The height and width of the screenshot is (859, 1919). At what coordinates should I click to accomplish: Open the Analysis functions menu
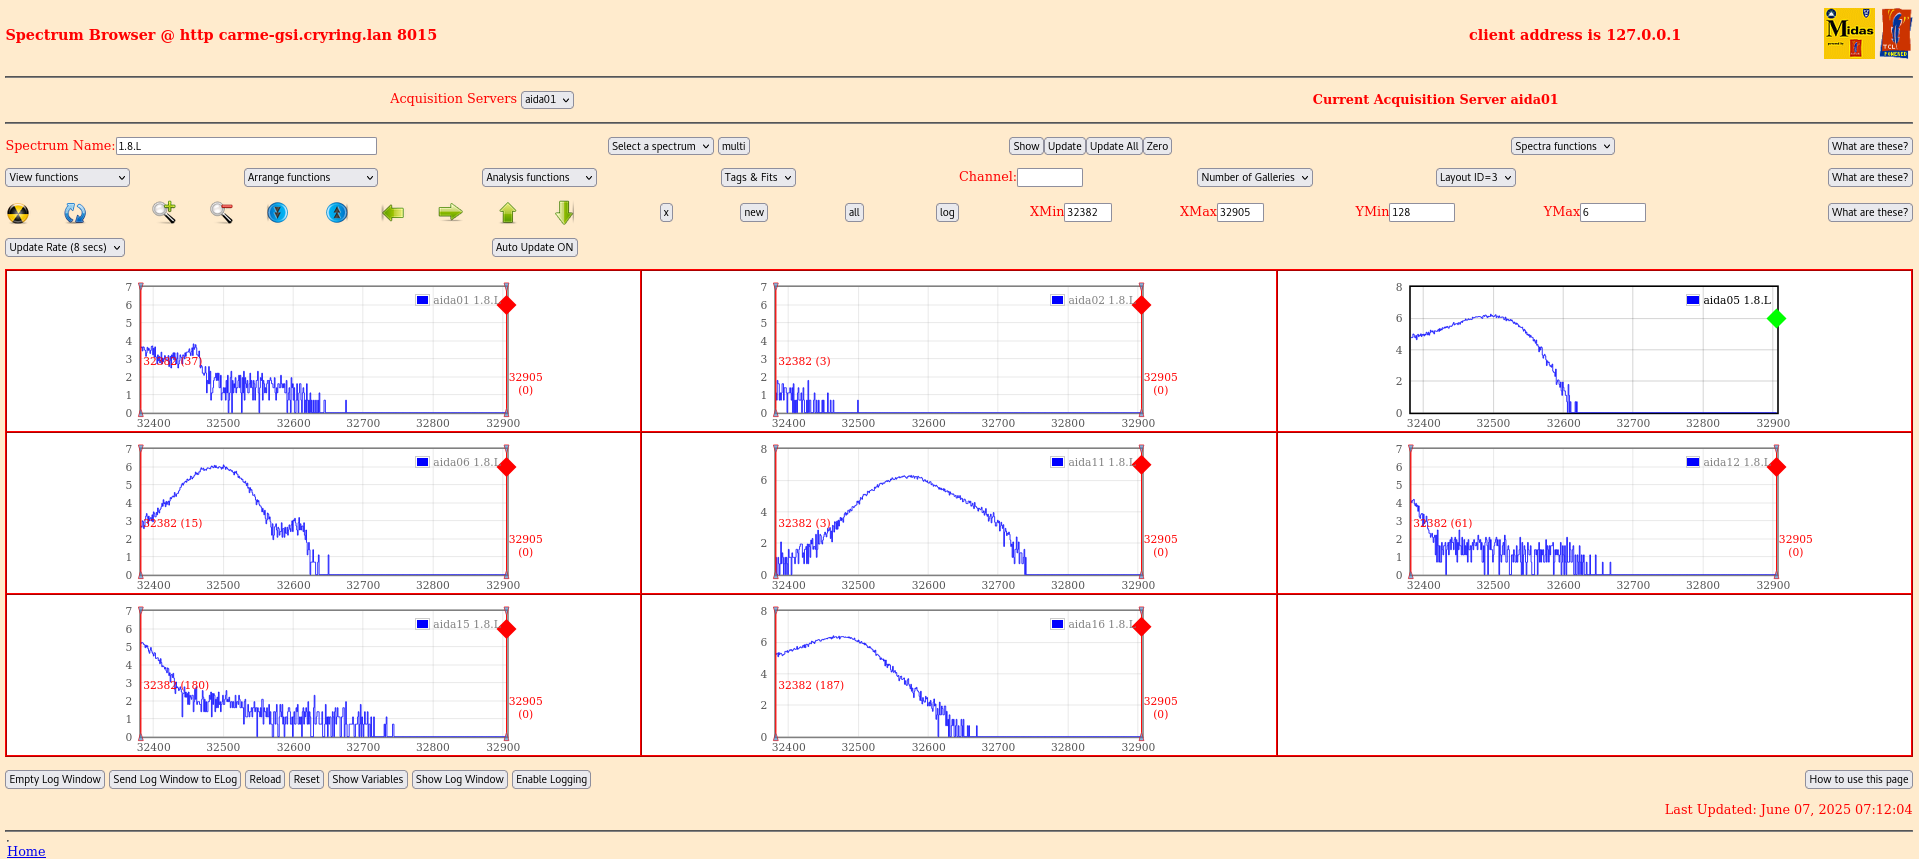pos(539,177)
